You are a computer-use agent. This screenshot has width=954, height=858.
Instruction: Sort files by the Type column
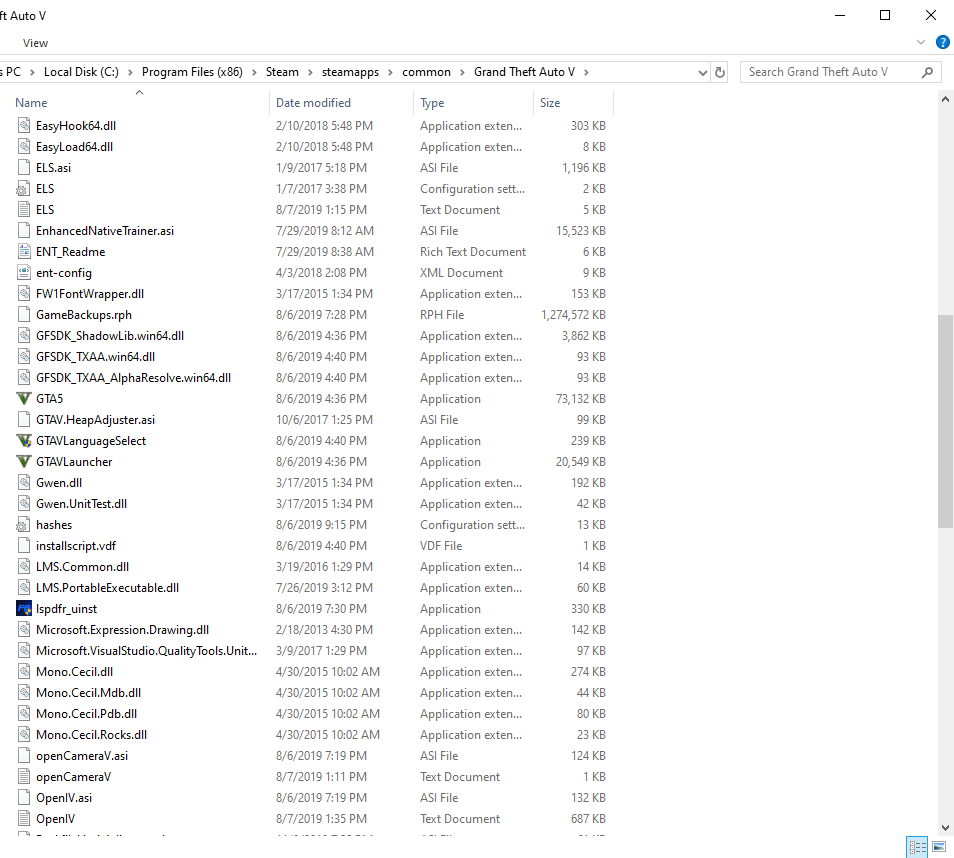(432, 103)
